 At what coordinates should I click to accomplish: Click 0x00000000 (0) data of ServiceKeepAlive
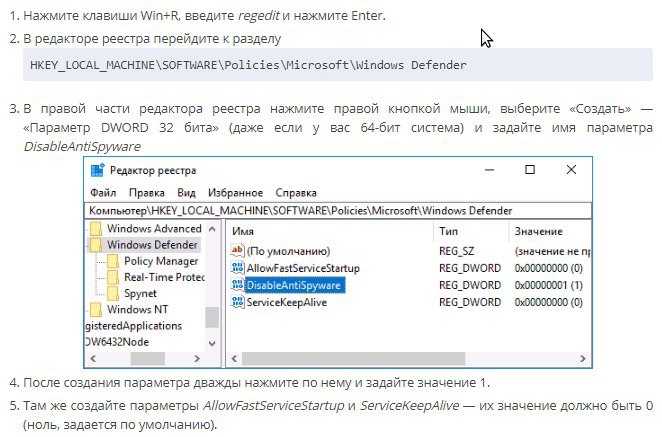click(x=549, y=302)
